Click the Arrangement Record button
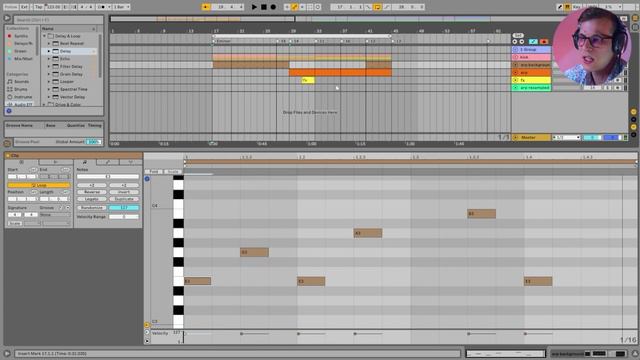 273,7
